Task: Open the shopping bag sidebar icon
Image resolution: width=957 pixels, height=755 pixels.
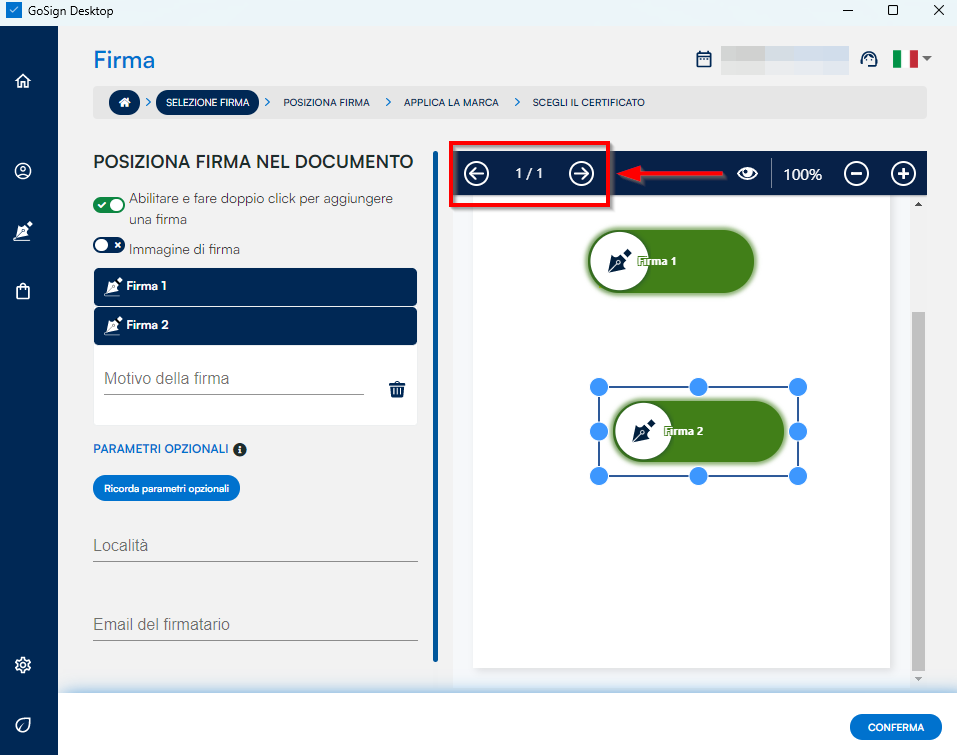Action: 23,292
